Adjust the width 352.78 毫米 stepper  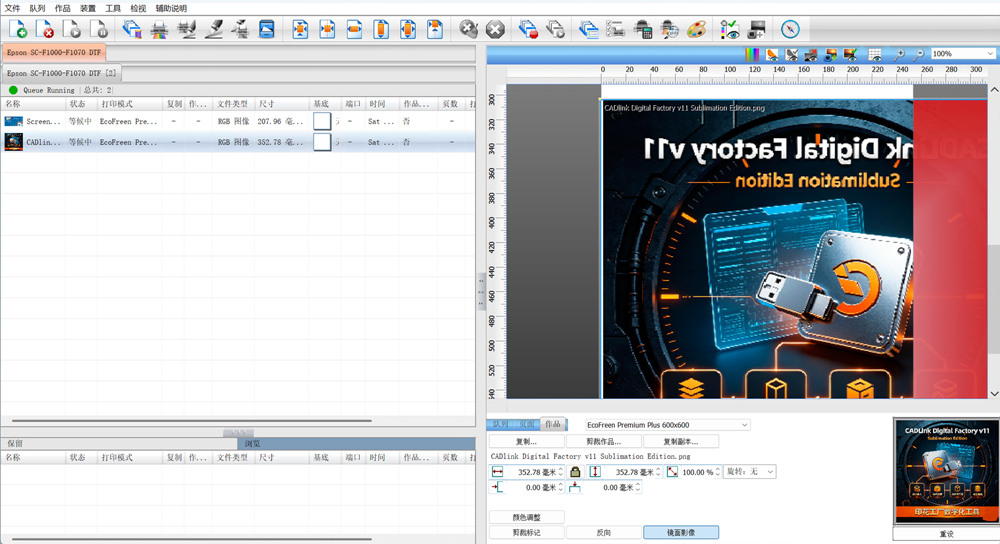561,472
